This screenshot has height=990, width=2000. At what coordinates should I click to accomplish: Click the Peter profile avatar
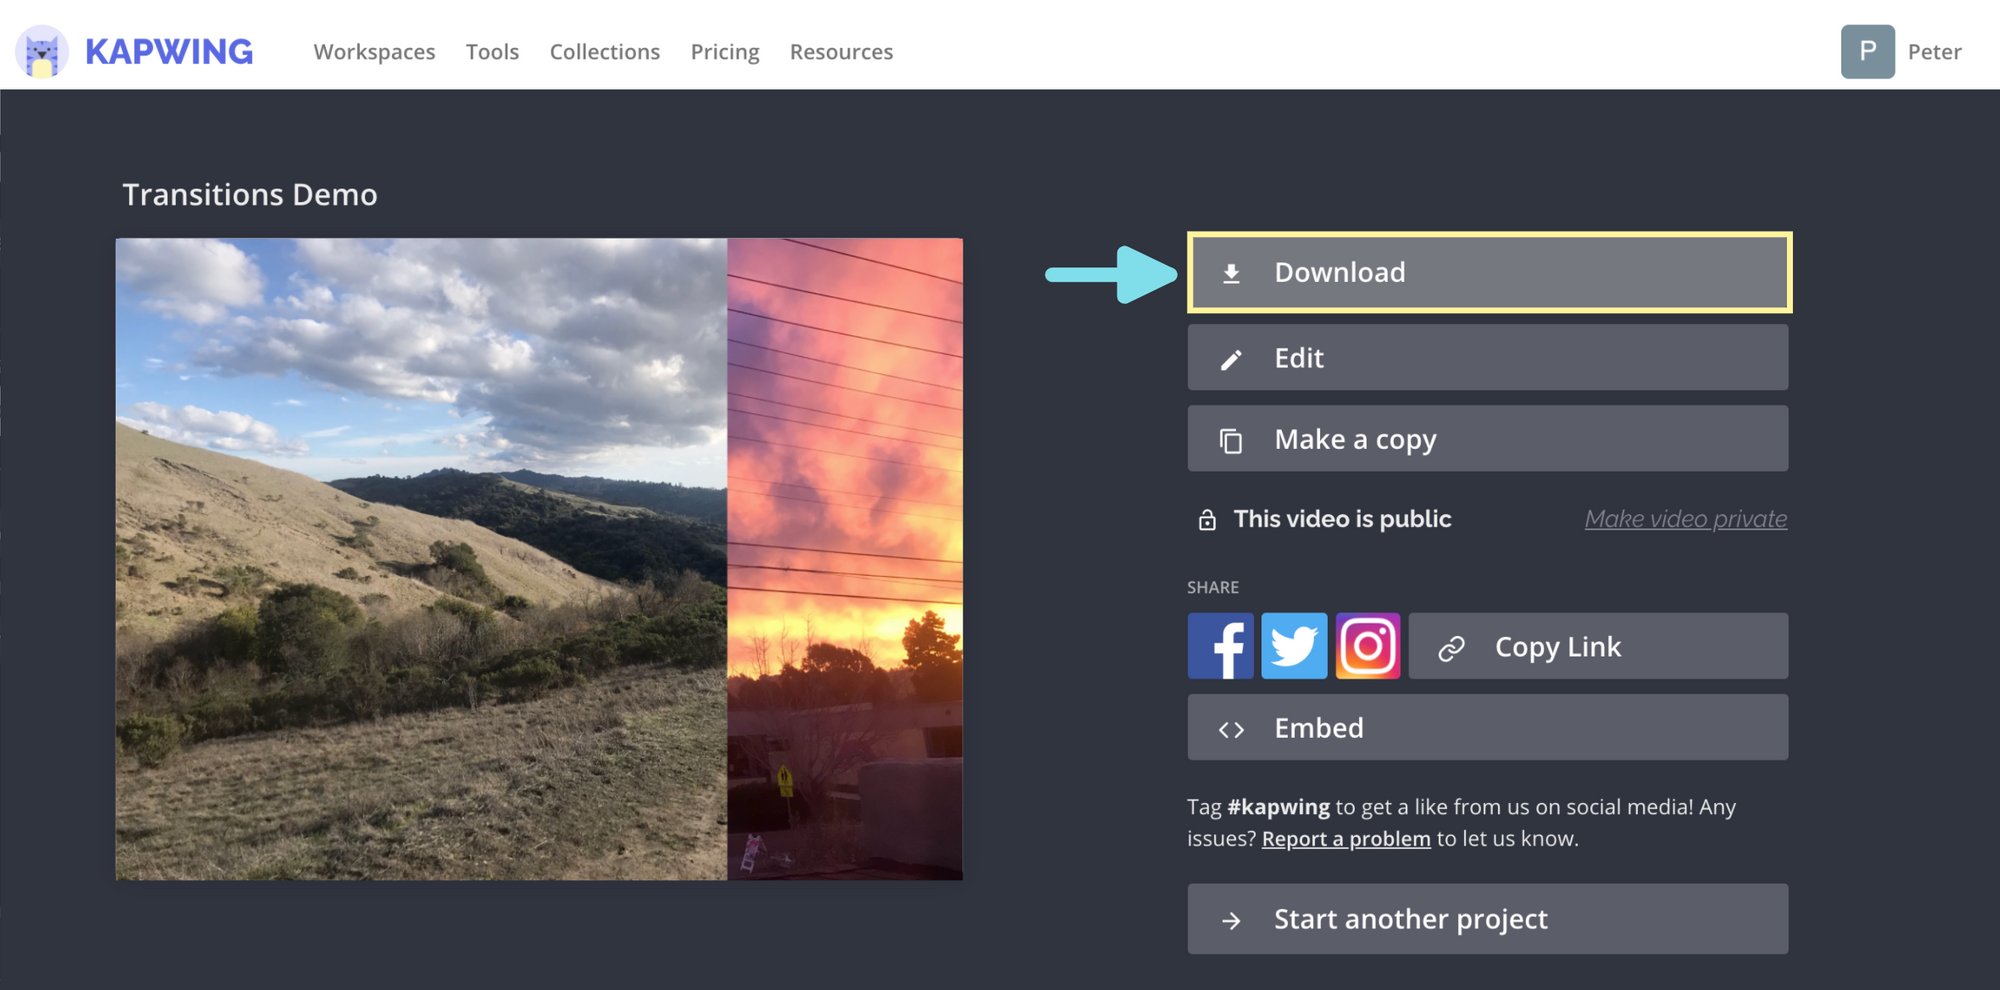1867,52
